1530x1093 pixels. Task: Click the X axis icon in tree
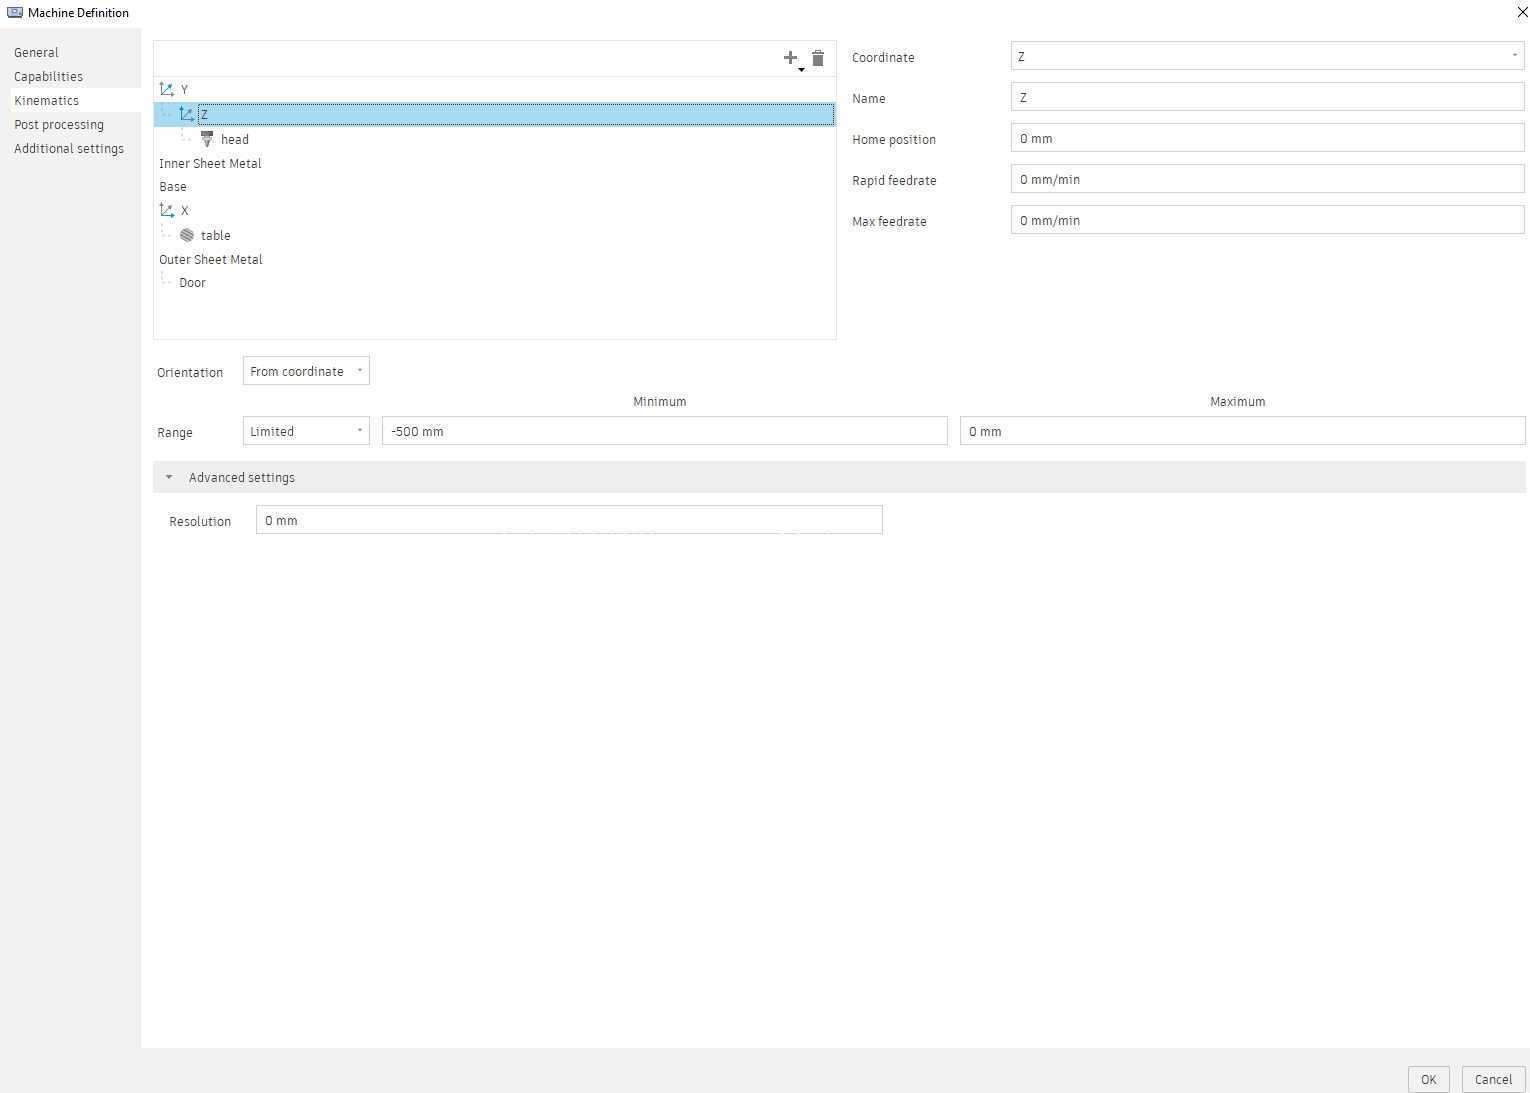[x=167, y=211]
